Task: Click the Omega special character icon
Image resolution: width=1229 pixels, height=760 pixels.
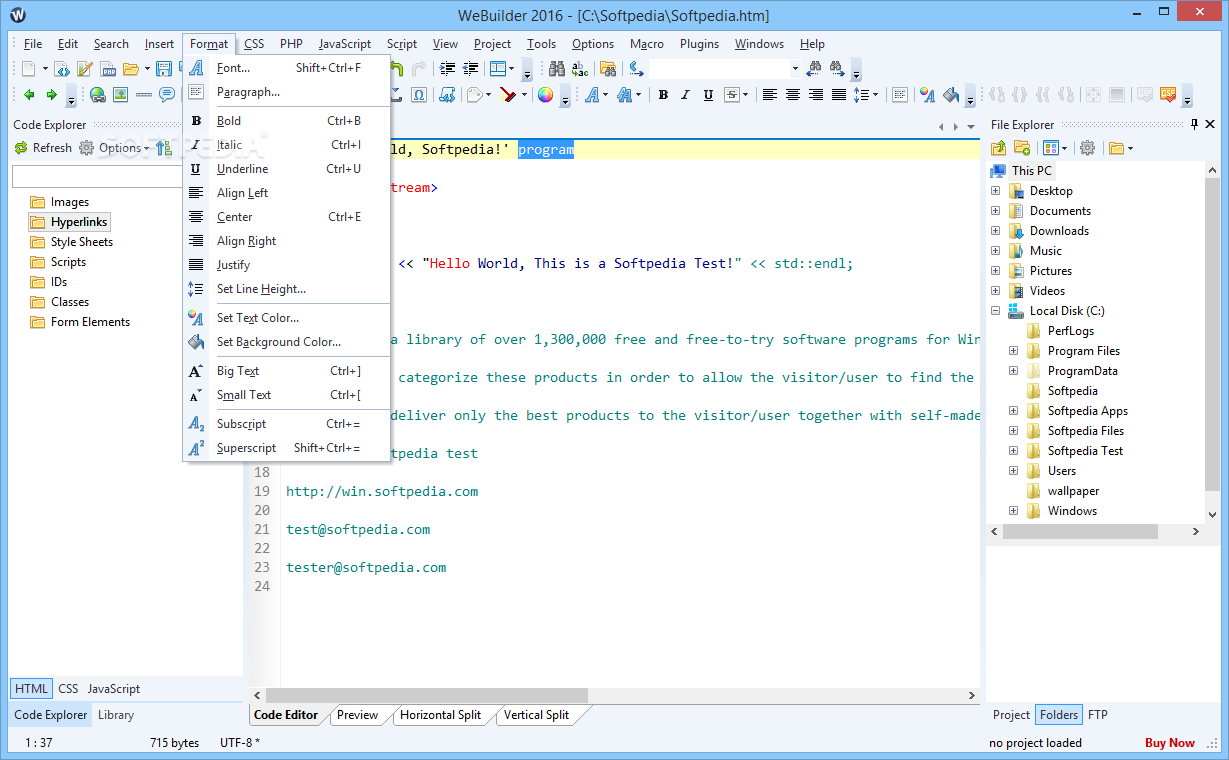Action: 419,95
